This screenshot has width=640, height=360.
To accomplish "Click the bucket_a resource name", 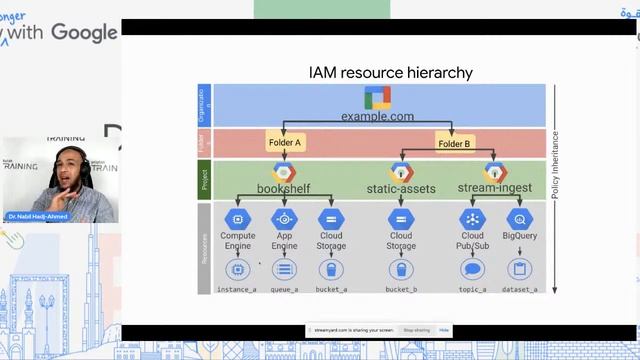I will point(331,289).
